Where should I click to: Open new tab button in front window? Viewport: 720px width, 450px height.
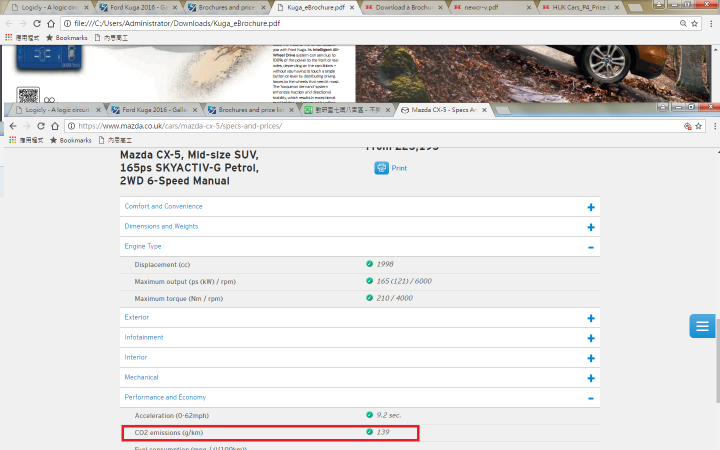point(503,110)
